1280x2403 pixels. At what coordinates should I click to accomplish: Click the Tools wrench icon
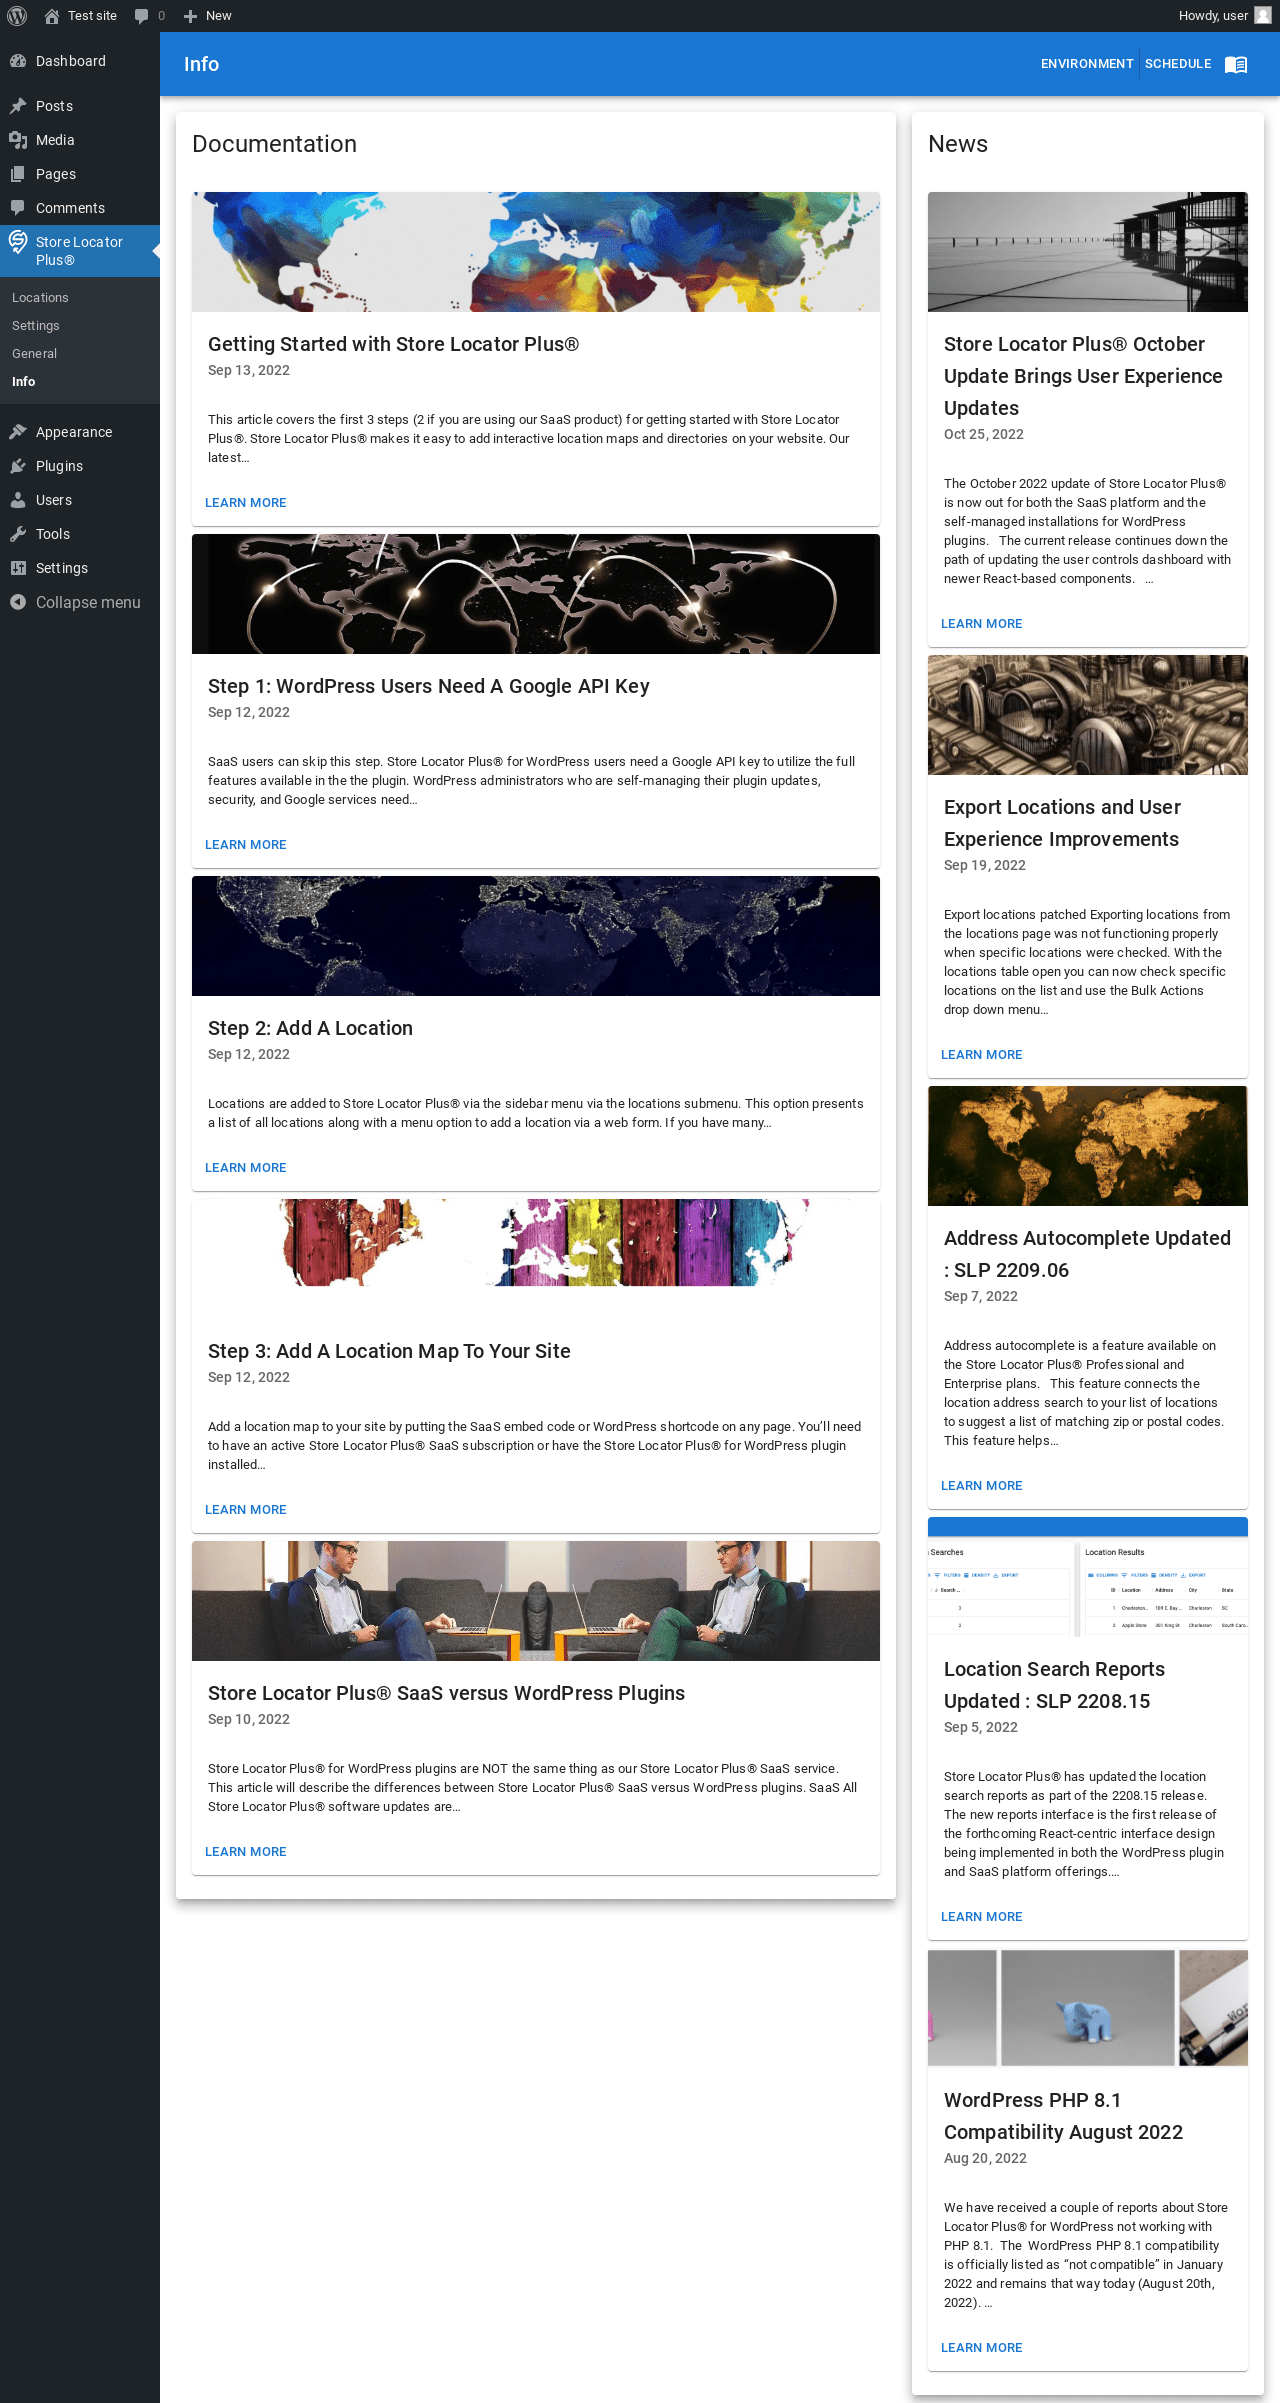coord(18,534)
